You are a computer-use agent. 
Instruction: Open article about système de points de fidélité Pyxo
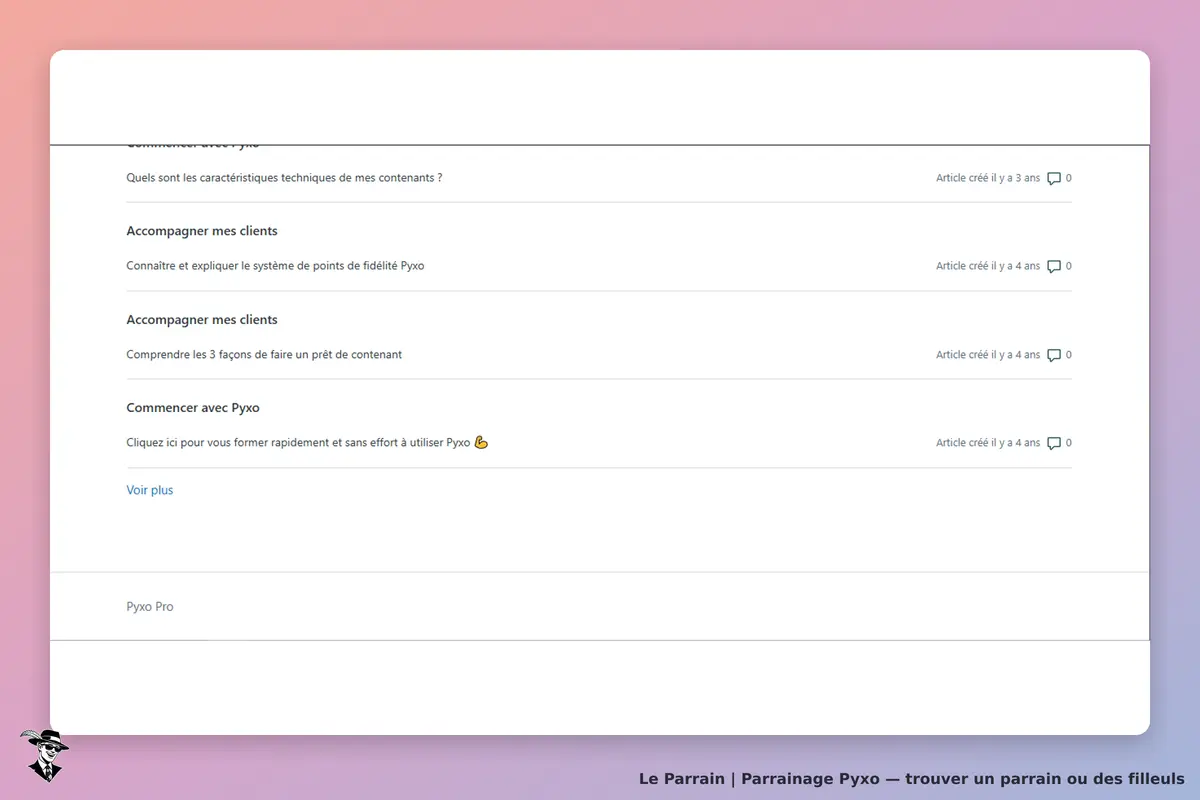pos(275,266)
